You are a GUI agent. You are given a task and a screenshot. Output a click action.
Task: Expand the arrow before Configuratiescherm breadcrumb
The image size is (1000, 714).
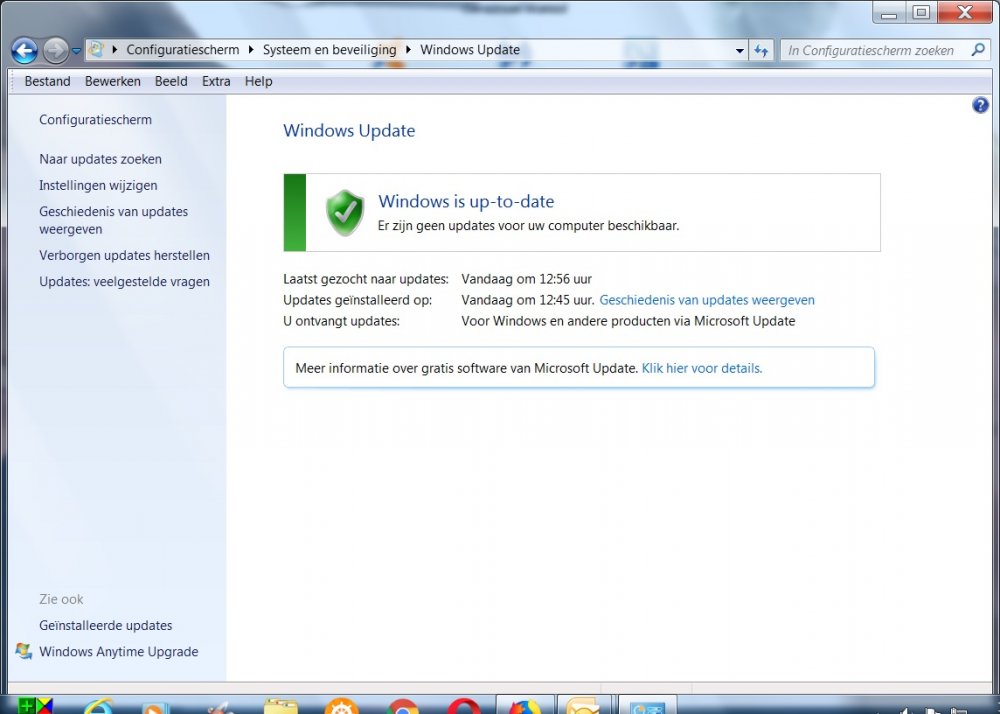[115, 49]
